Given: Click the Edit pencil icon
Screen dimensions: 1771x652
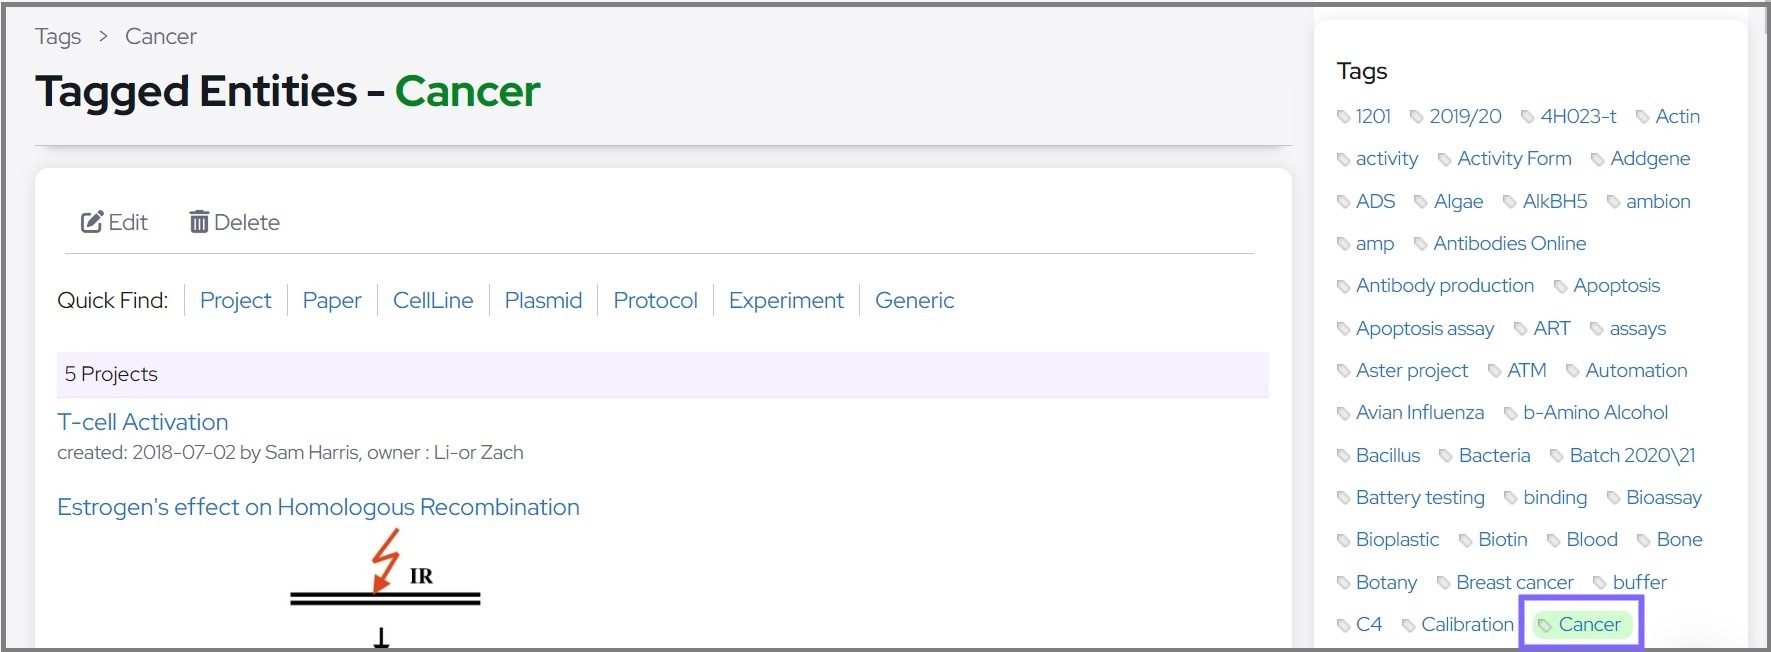Looking at the screenshot, I should pyautogui.click(x=92, y=222).
